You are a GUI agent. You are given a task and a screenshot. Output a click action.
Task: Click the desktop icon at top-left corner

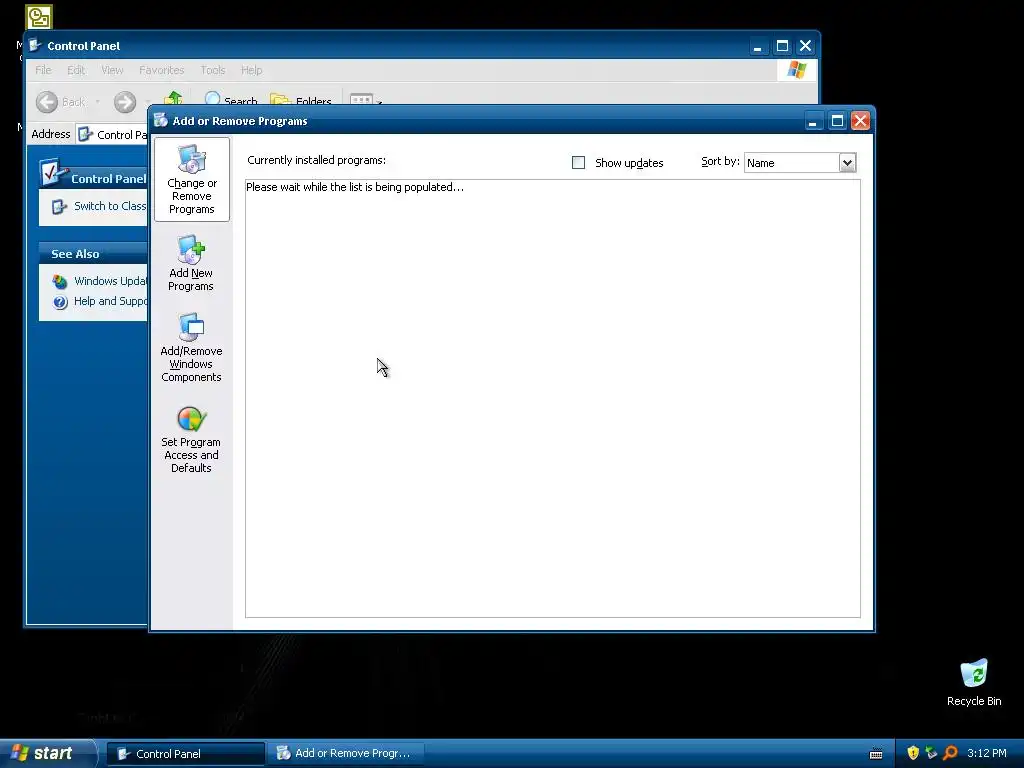click(39, 17)
